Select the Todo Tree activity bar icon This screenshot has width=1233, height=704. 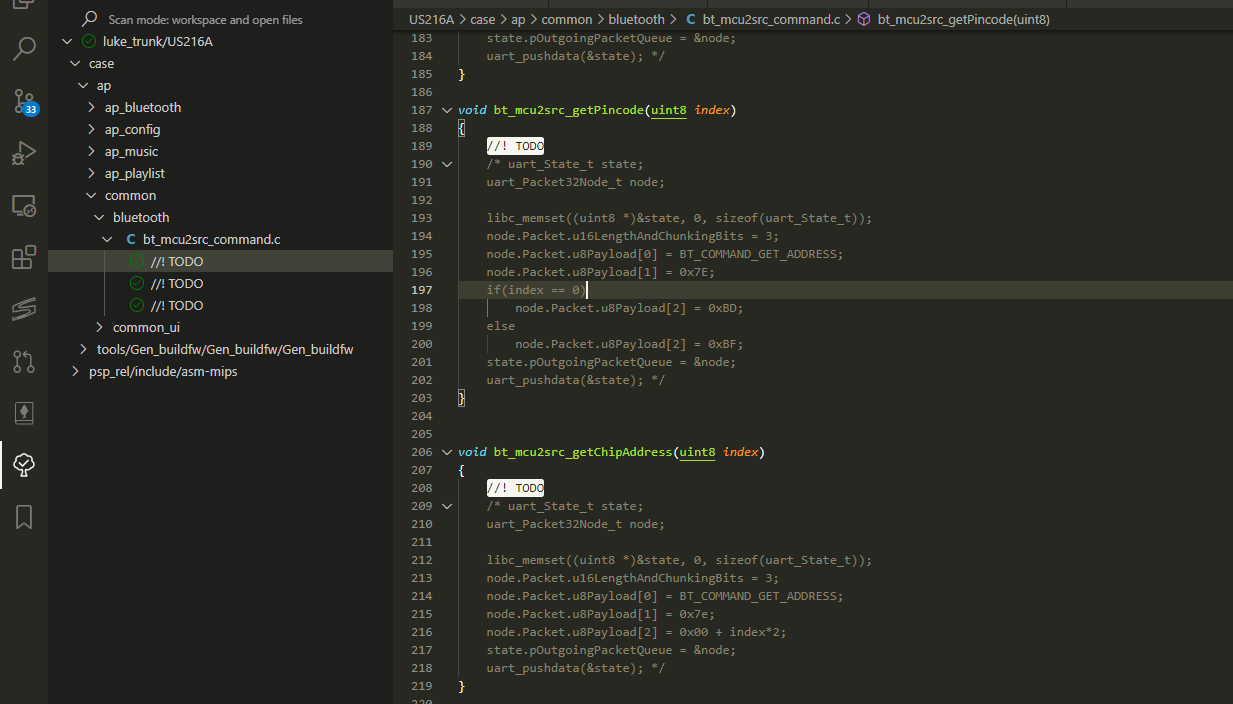point(24,464)
